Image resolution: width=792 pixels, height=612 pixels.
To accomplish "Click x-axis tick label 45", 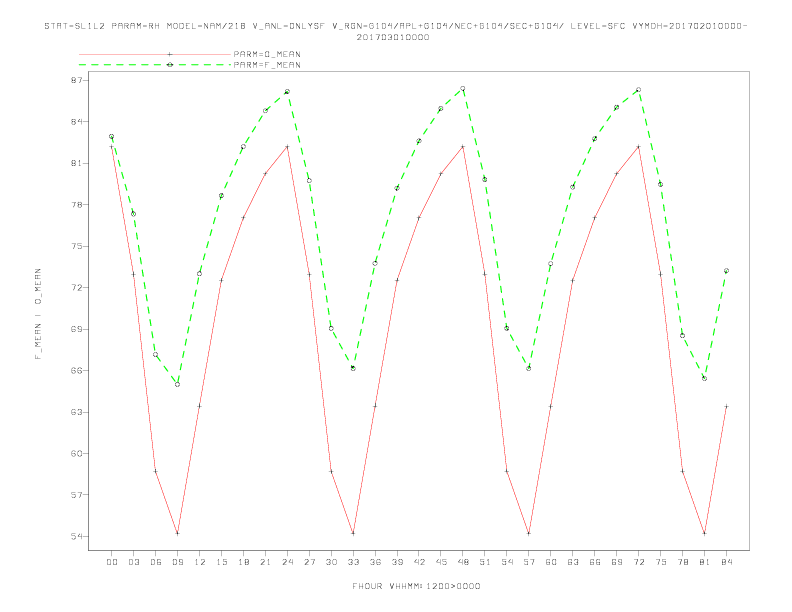I will [x=441, y=562].
